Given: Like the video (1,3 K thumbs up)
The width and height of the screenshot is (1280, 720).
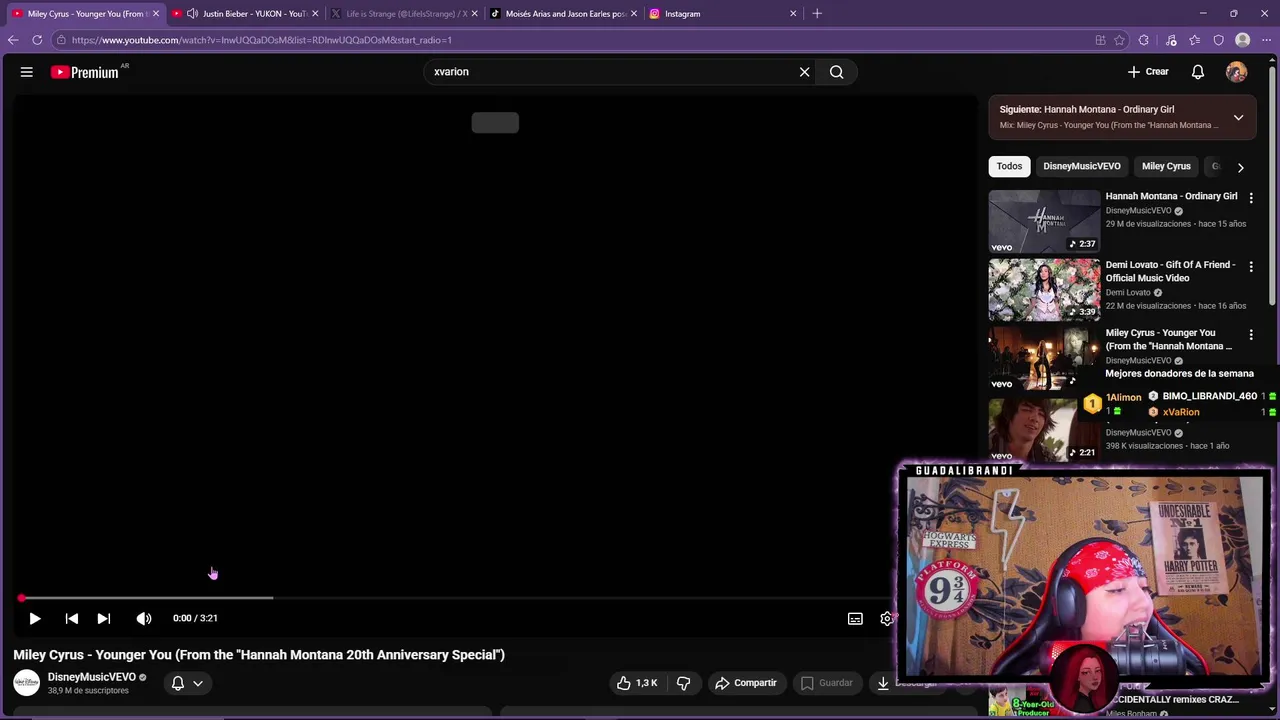Looking at the screenshot, I should coord(637,683).
